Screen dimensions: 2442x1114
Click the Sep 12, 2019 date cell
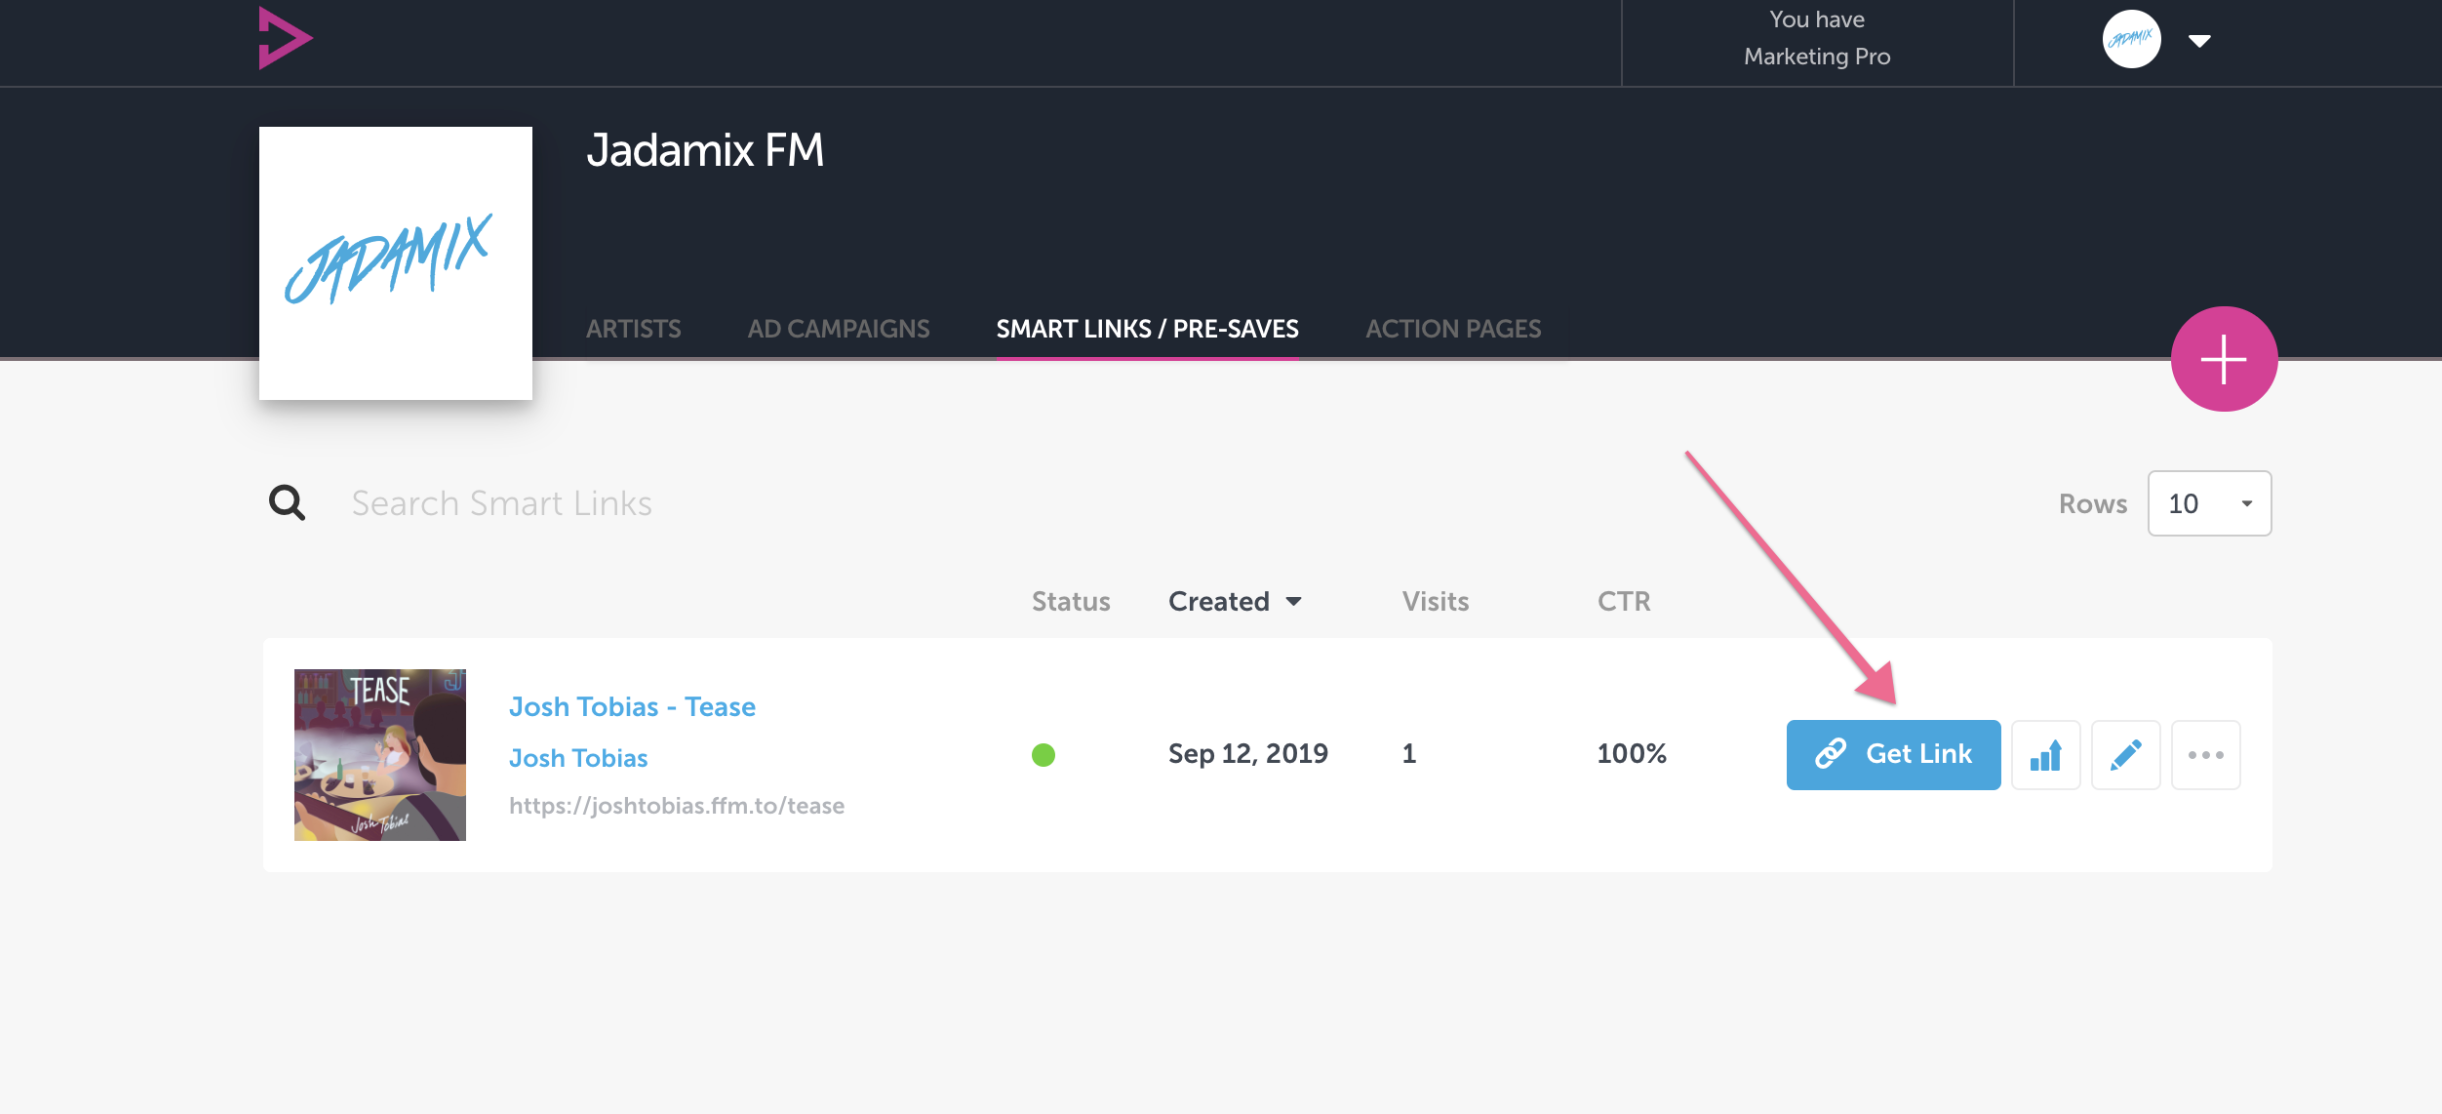[1248, 754]
